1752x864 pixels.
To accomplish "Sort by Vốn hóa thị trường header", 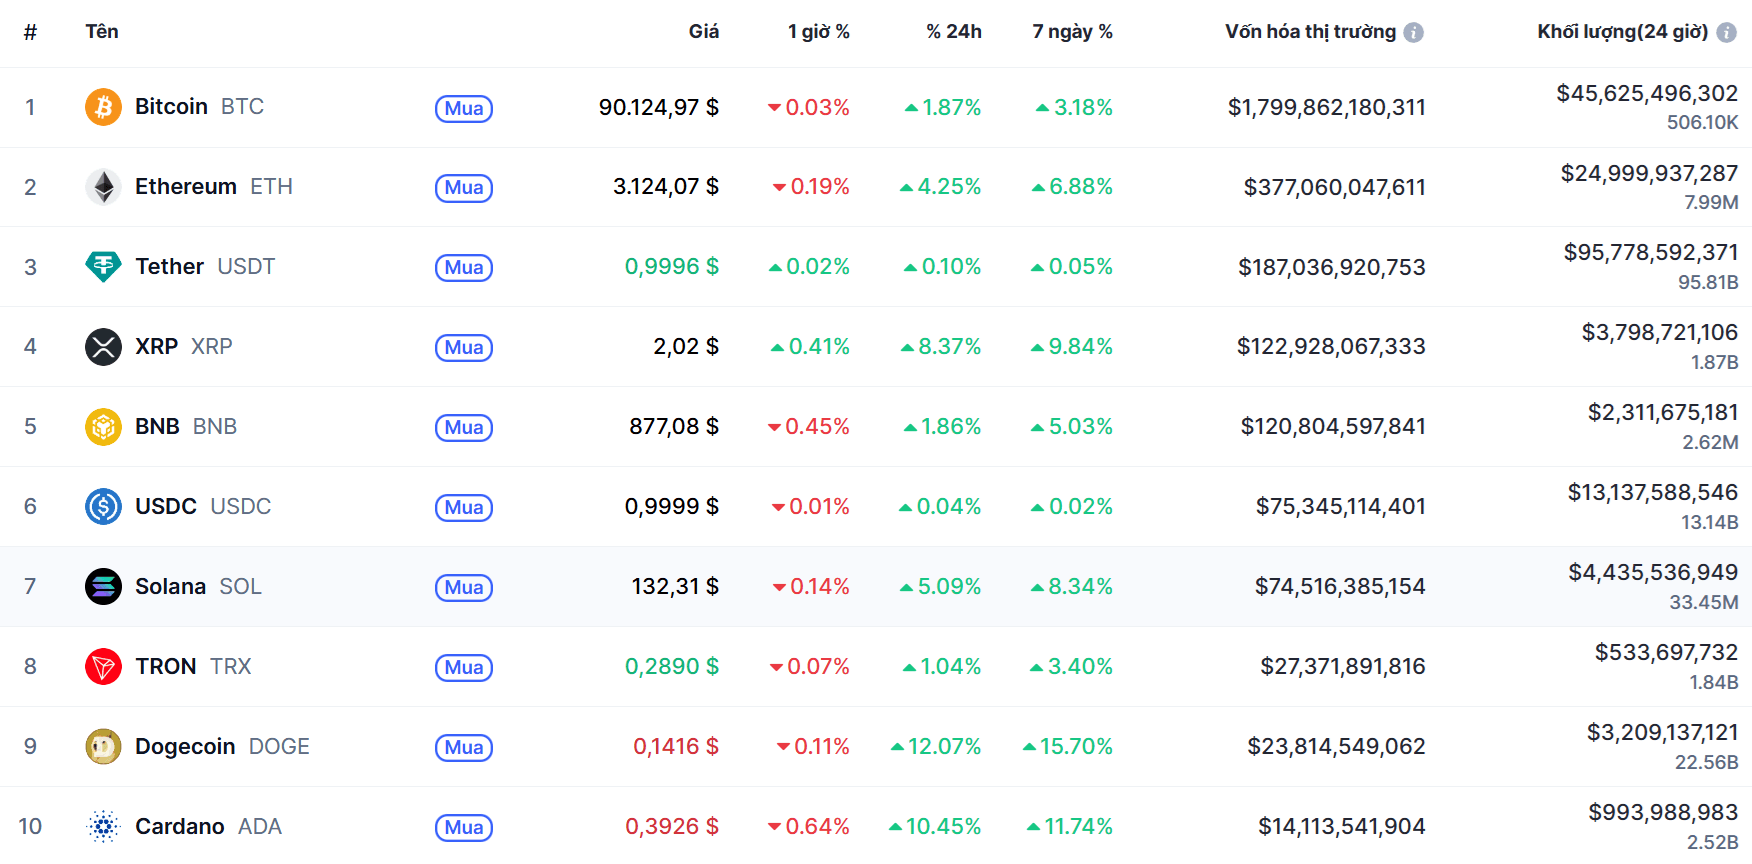I will pos(1310,32).
